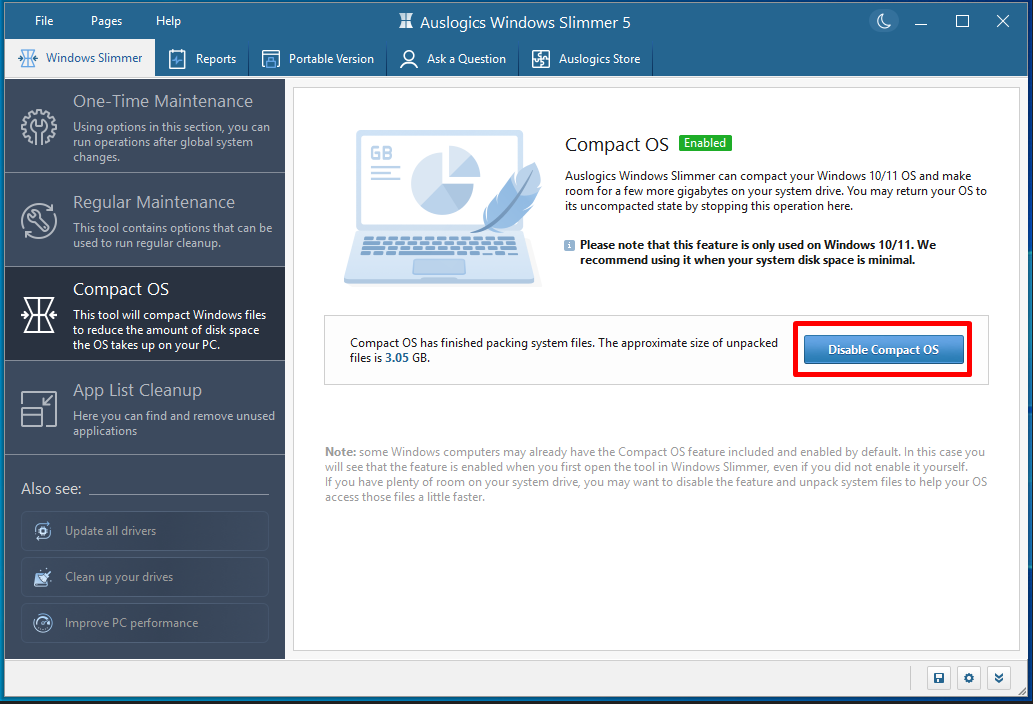The height and width of the screenshot is (704, 1033).
Task: Click the green Enabled status badge
Action: [705, 143]
